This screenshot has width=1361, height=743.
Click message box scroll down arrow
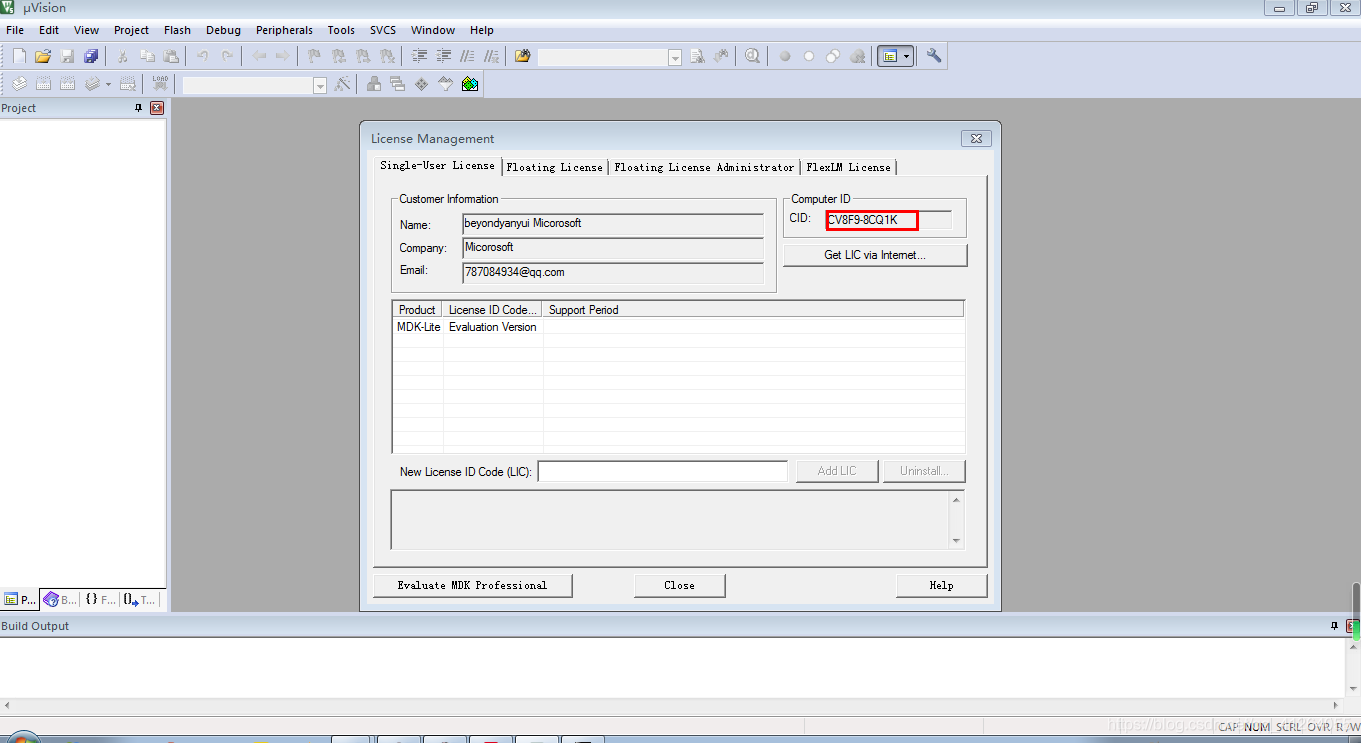coord(957,540)
